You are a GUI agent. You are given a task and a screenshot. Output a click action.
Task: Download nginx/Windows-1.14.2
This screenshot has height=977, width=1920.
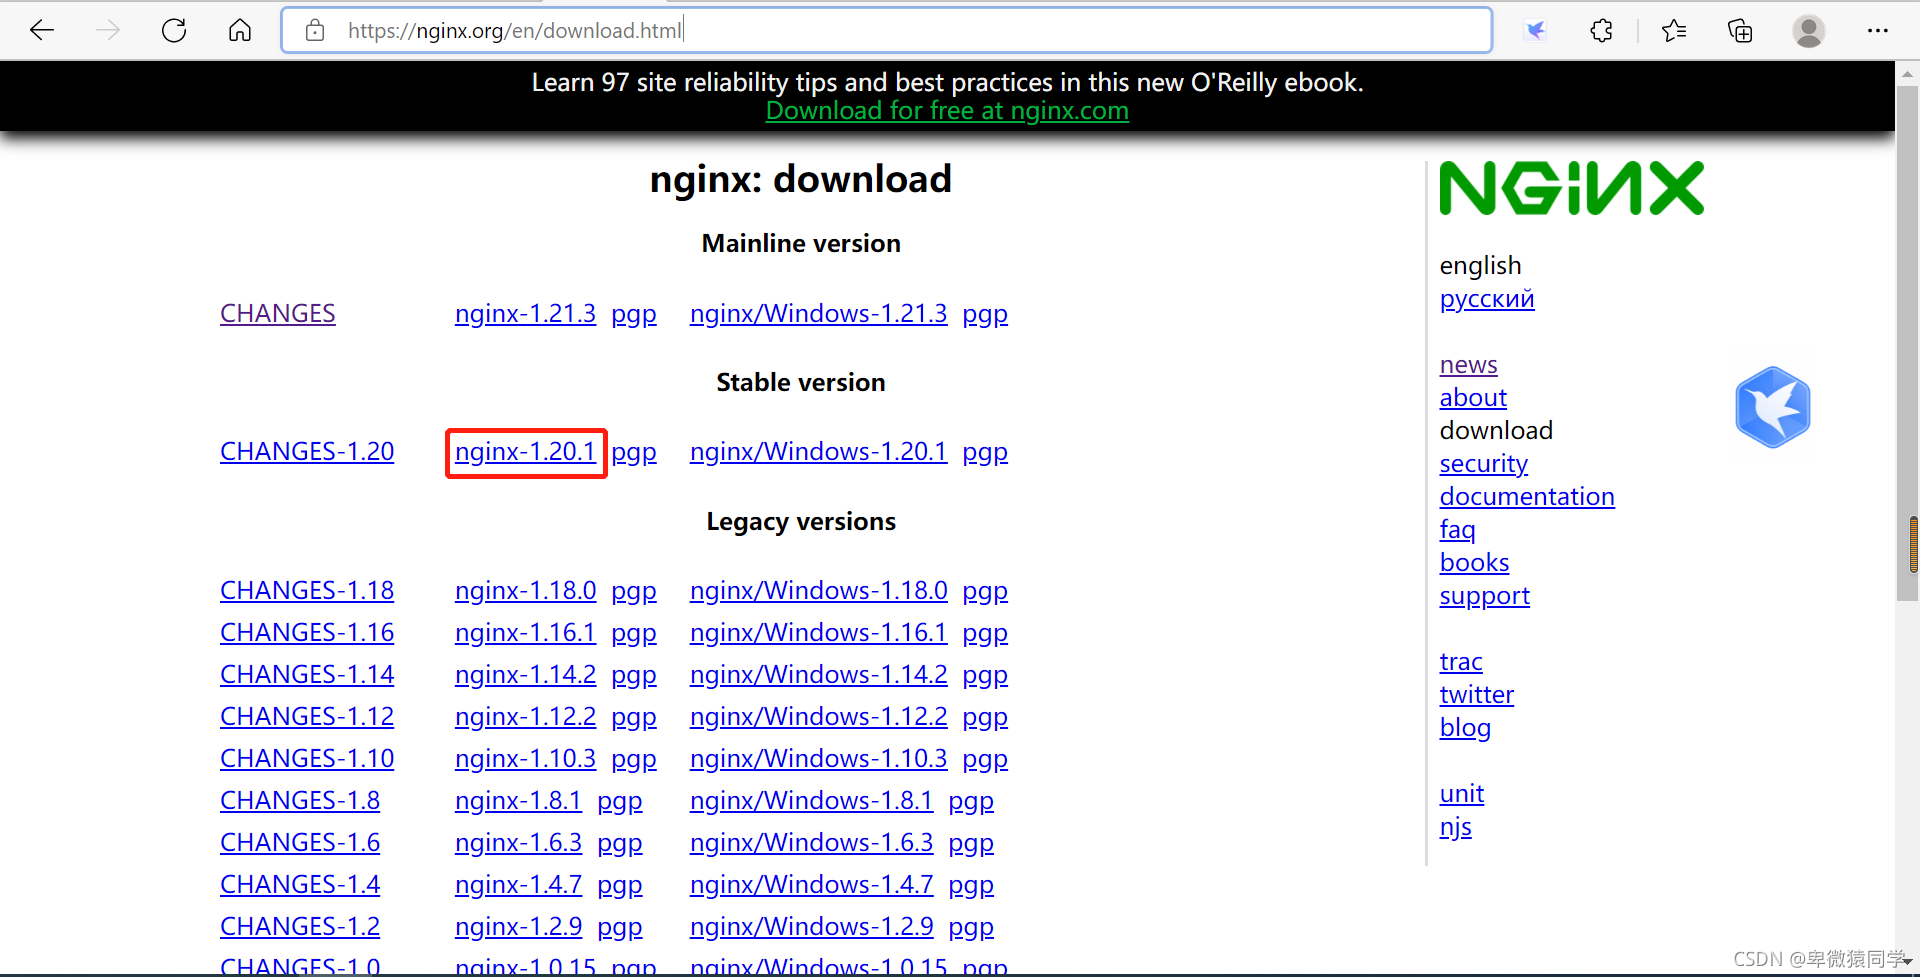818,675
